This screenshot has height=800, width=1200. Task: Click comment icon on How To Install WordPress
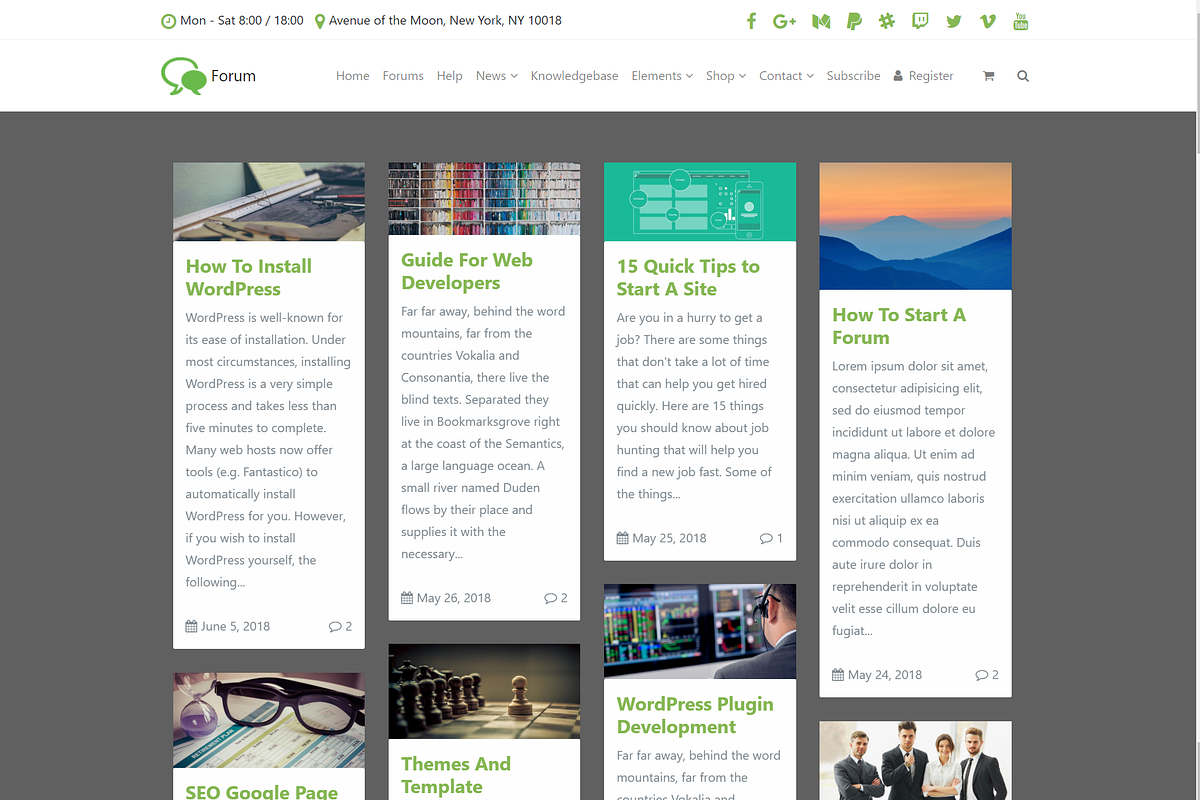coord(334,627)
